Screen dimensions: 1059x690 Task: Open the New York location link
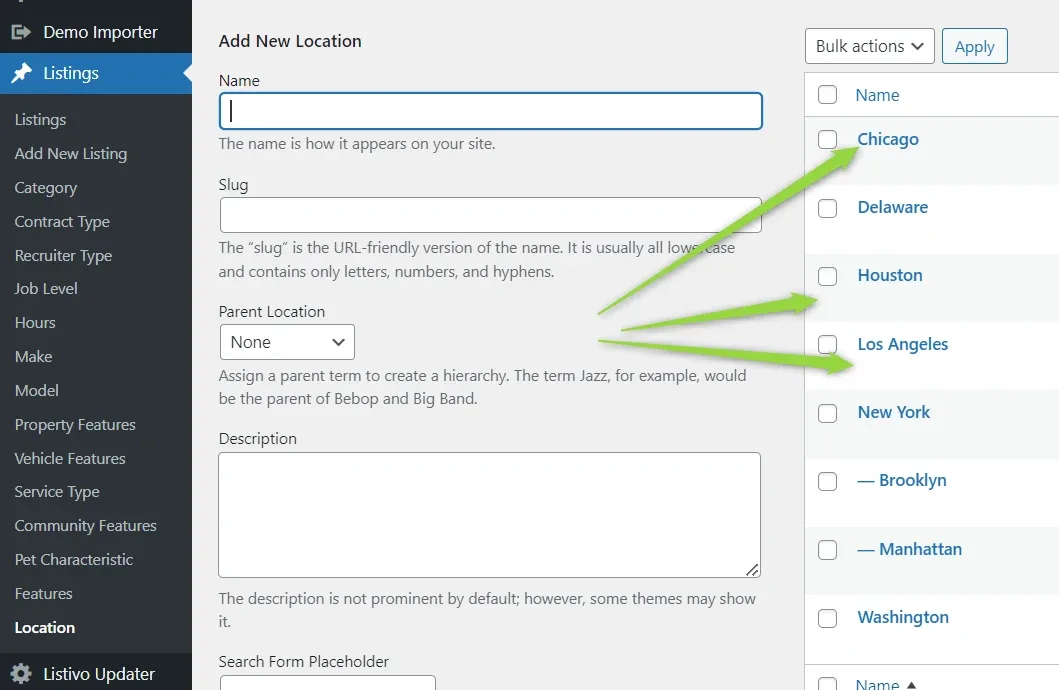click(x=894, y=413)
